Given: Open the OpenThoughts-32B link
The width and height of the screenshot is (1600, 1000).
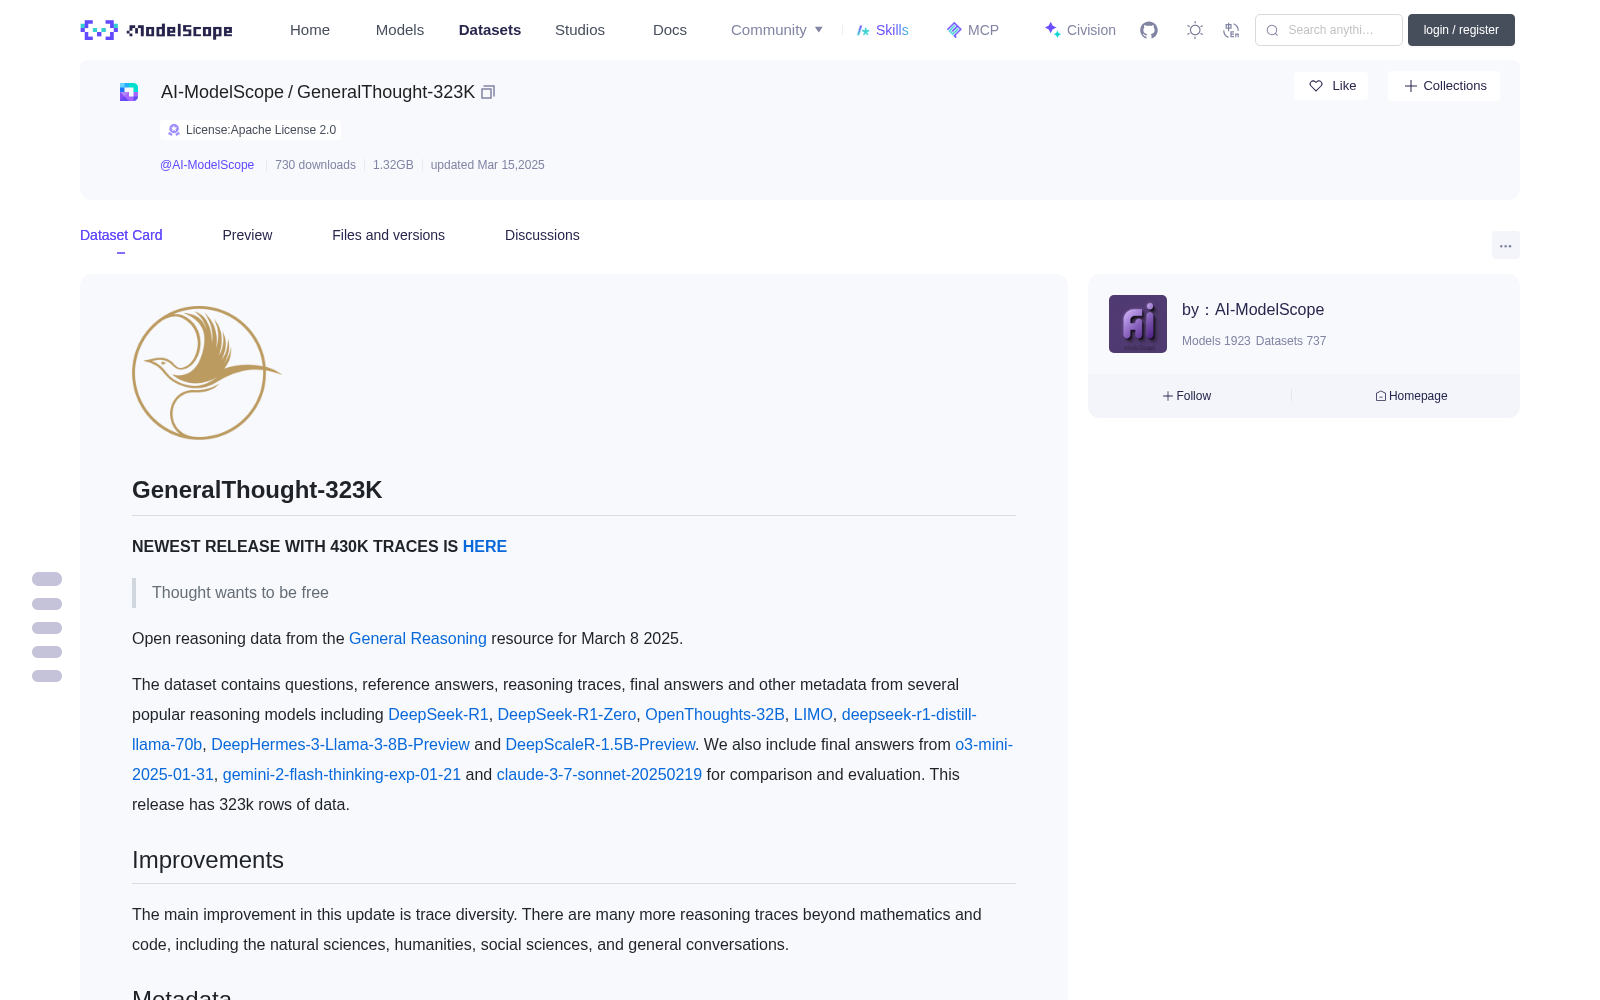Looking at the screenshot, I should click(x=715, y=714).
